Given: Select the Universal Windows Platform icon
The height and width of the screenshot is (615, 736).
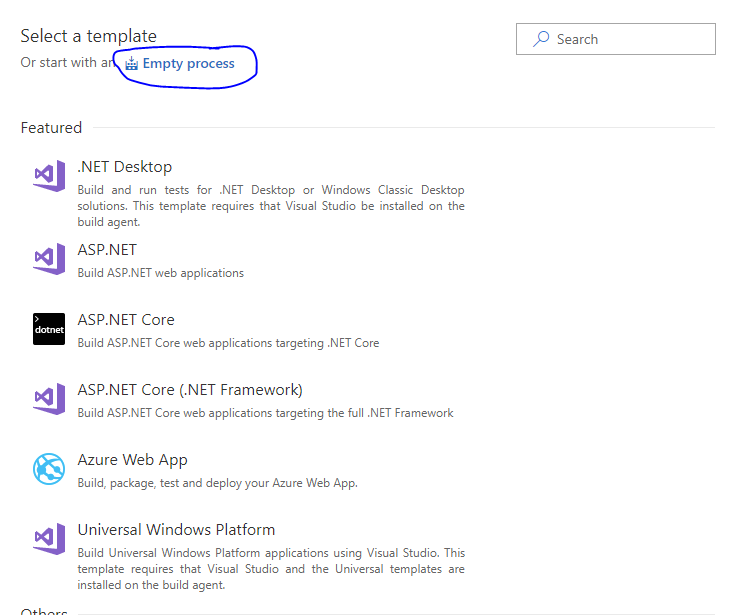Looking at the screenshot, I should [x=49, y=538].
